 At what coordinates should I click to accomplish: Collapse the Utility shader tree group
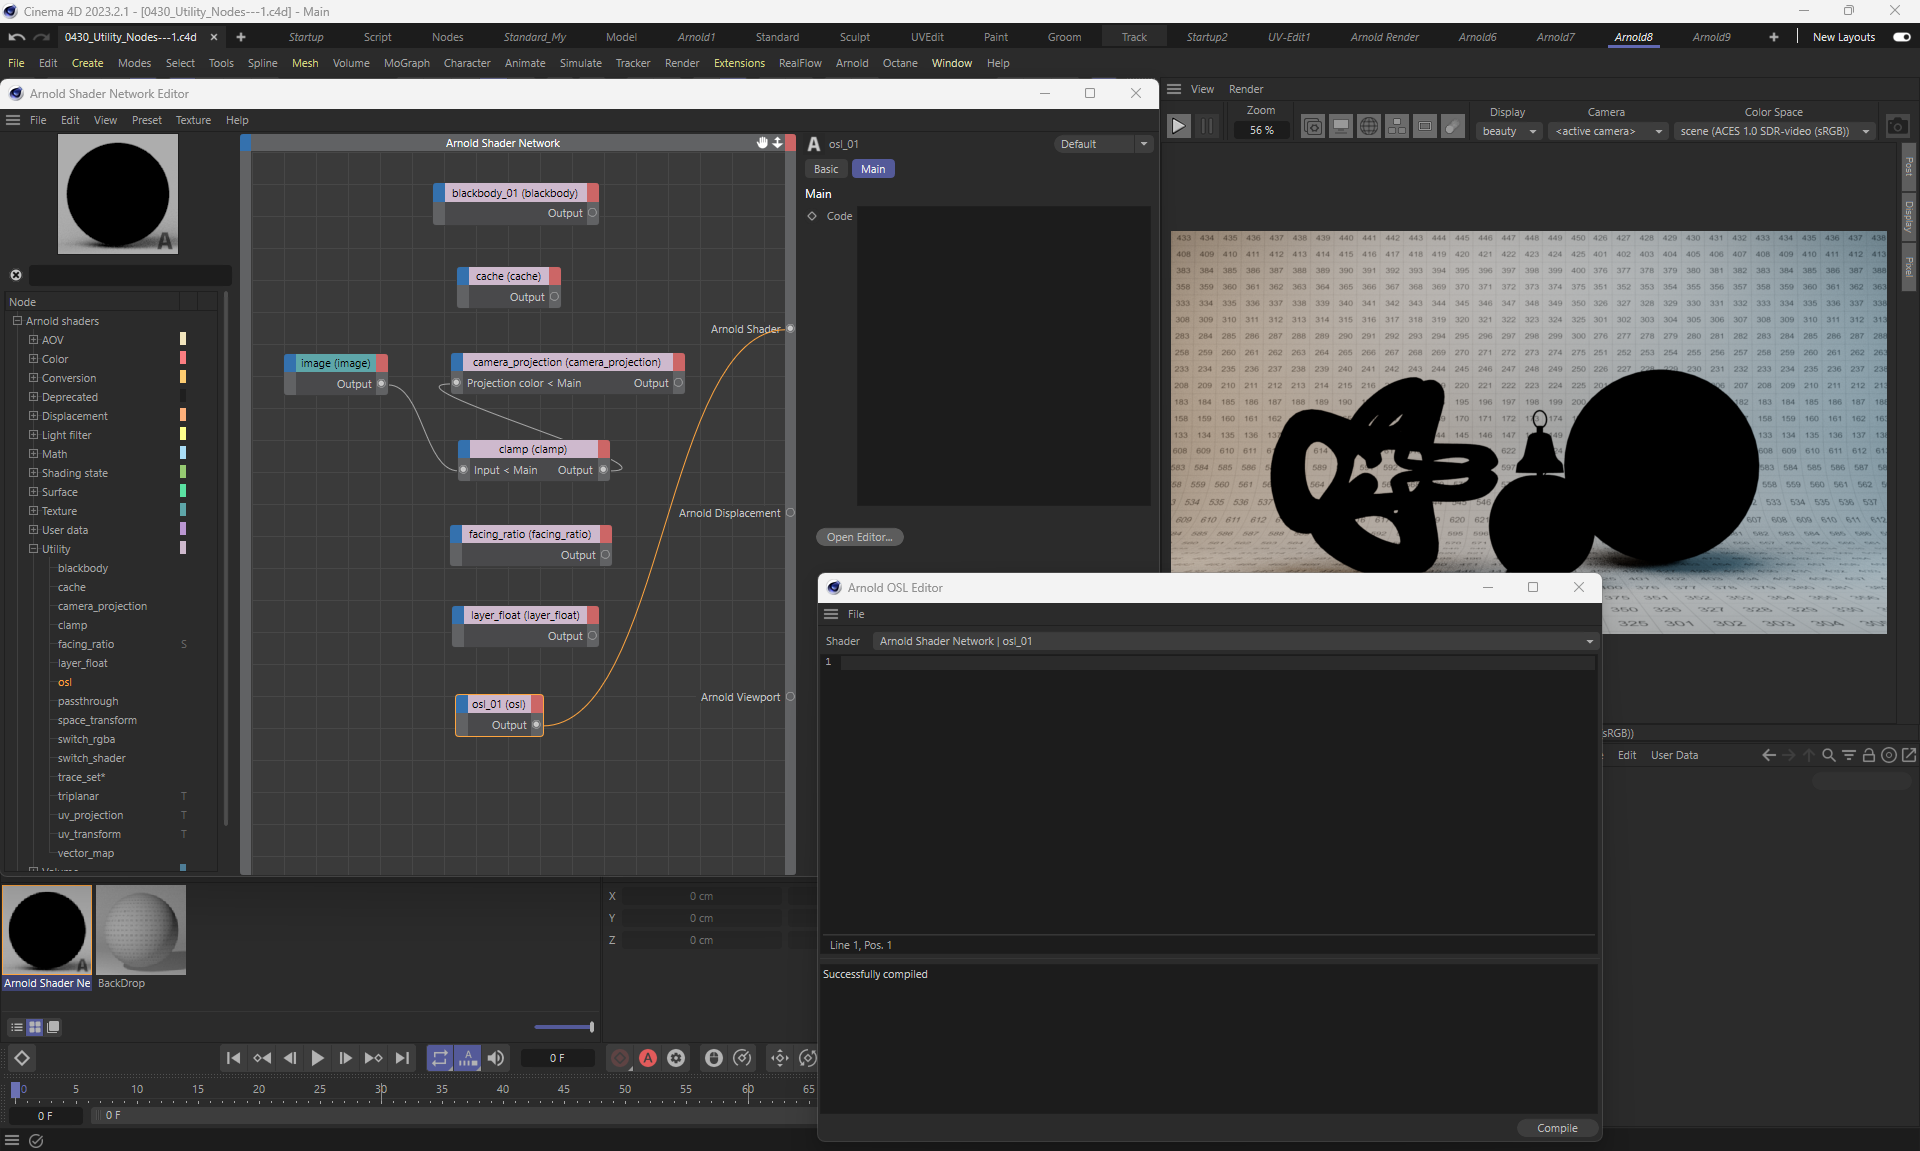point(33,549)
